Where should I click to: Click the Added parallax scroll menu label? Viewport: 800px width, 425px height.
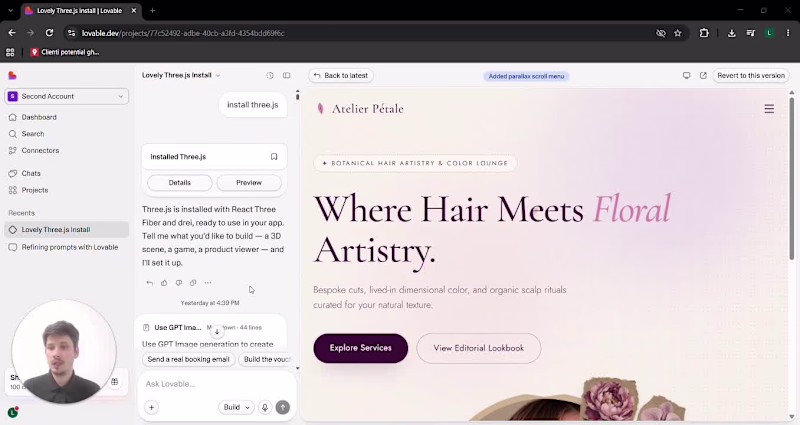coord(526,76)
